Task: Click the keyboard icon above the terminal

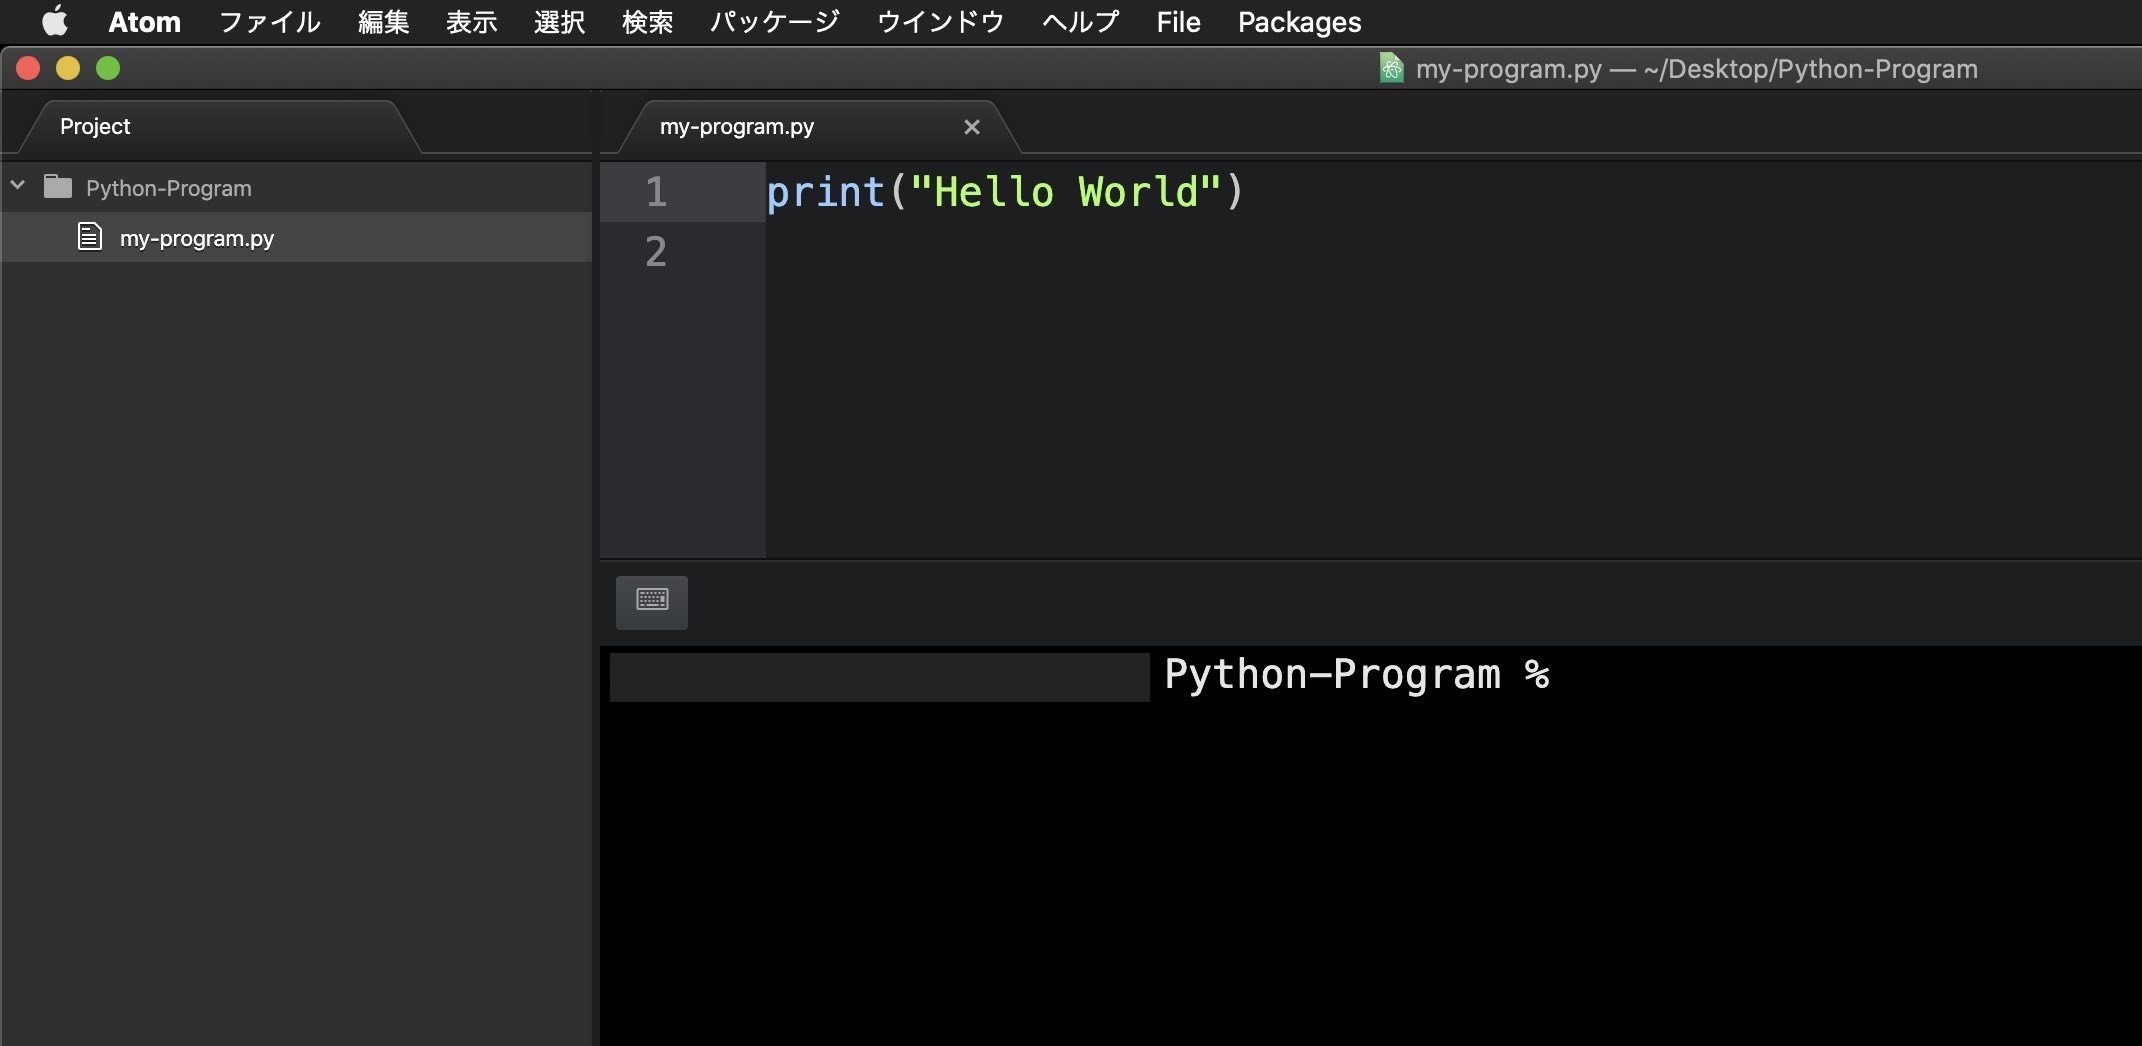Action: tap(652, 601)
